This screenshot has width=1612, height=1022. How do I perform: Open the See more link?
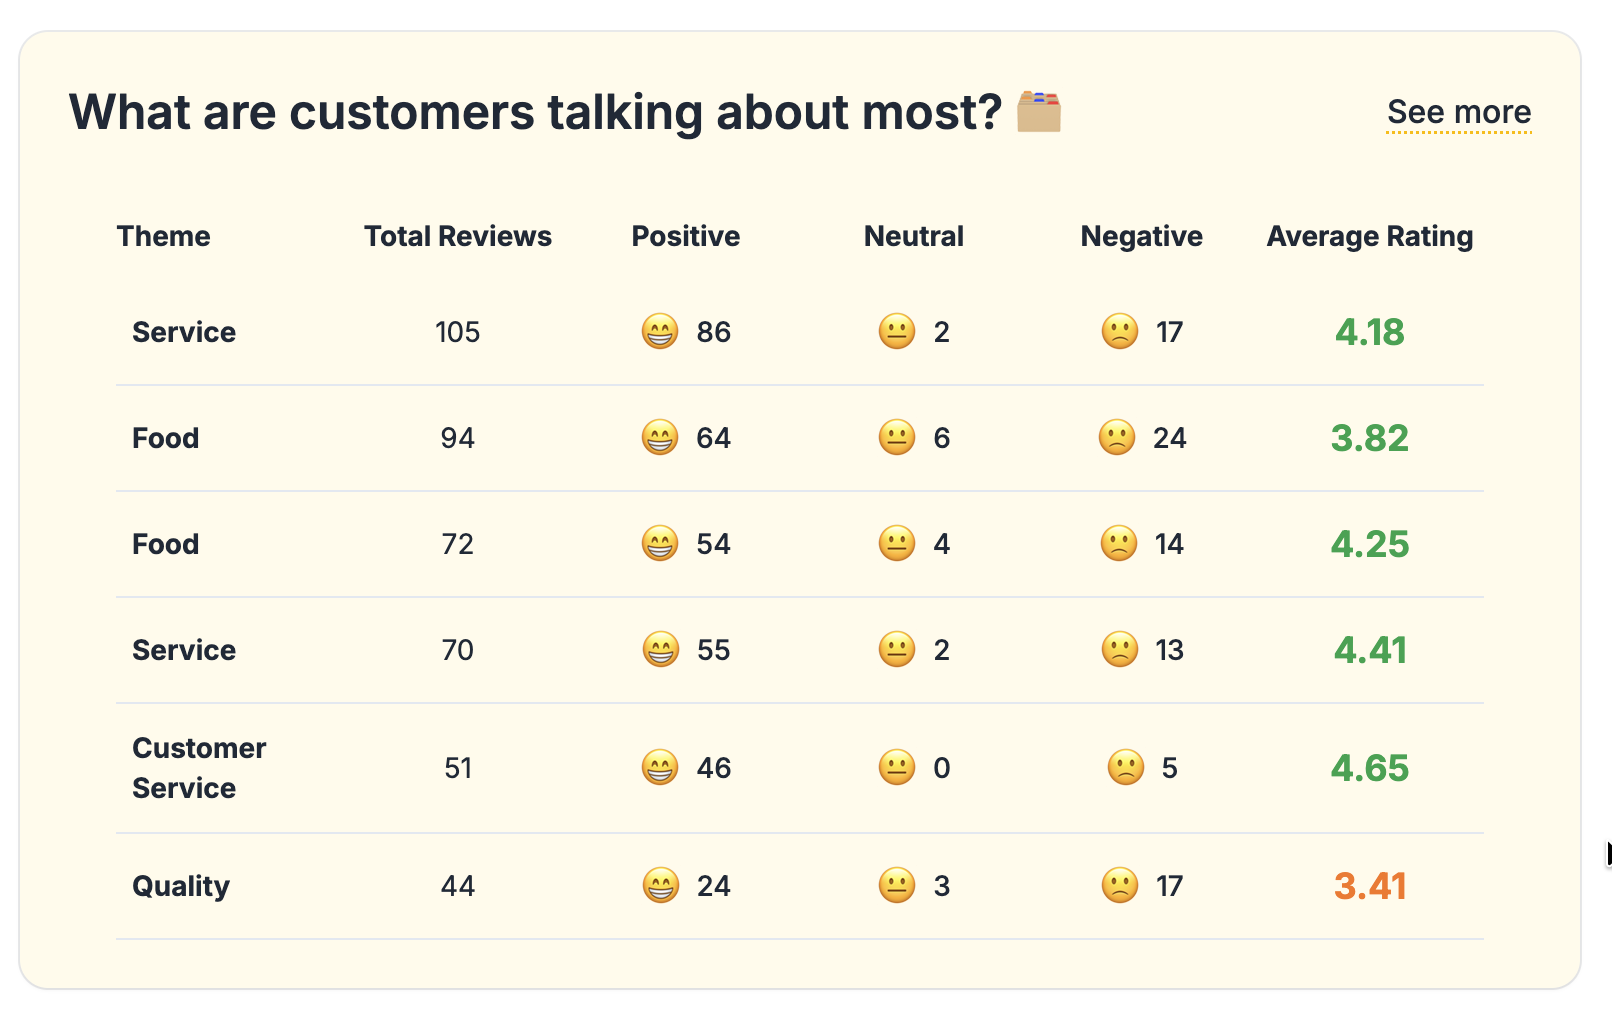click(1459, 112)
